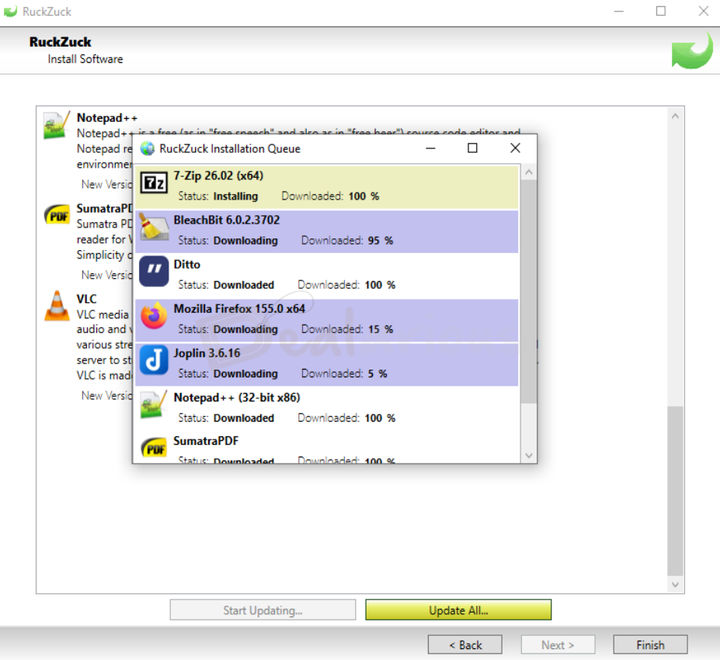The image size is (720, 660).
Task: Click the 5 % download value for Joplin
Action: [377, 374]
